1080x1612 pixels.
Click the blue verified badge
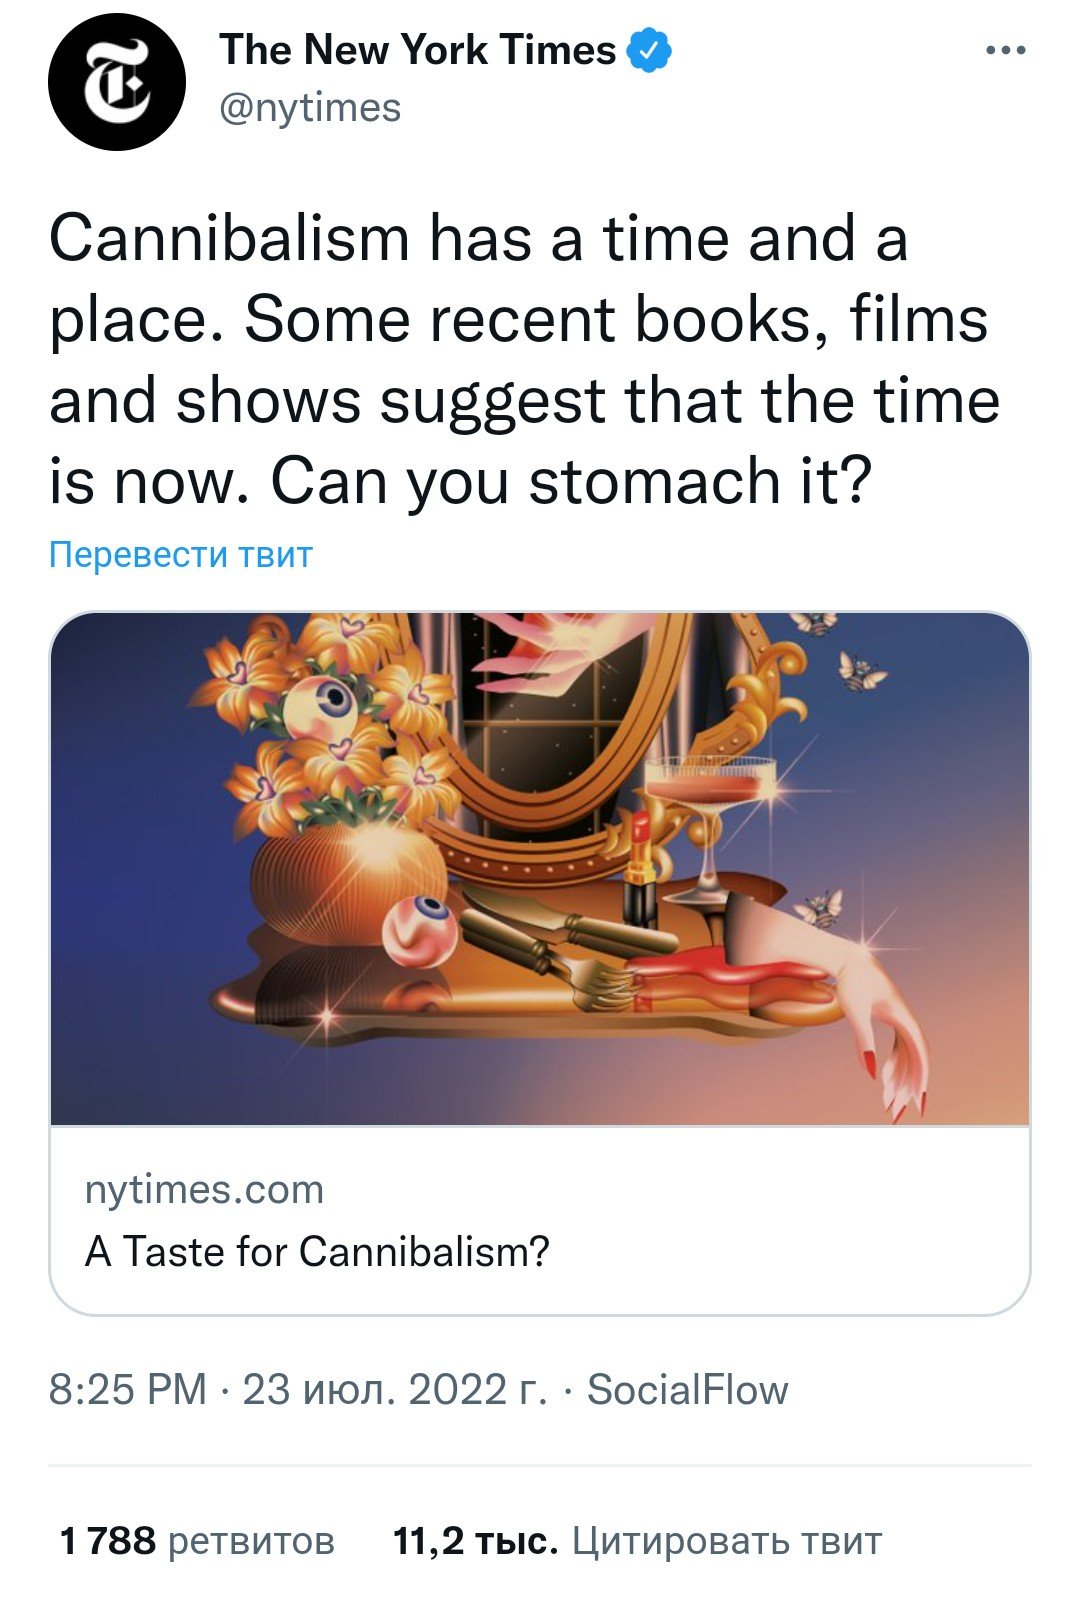[649, 50]
